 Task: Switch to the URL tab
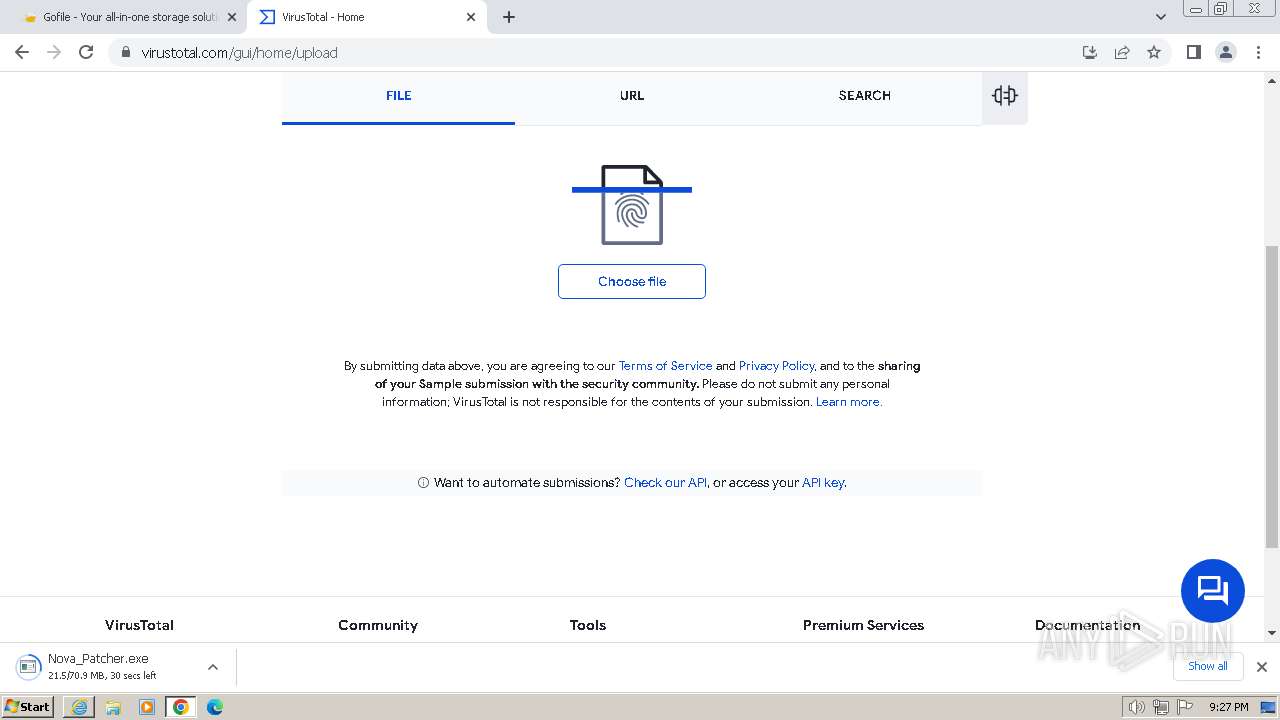632,96
